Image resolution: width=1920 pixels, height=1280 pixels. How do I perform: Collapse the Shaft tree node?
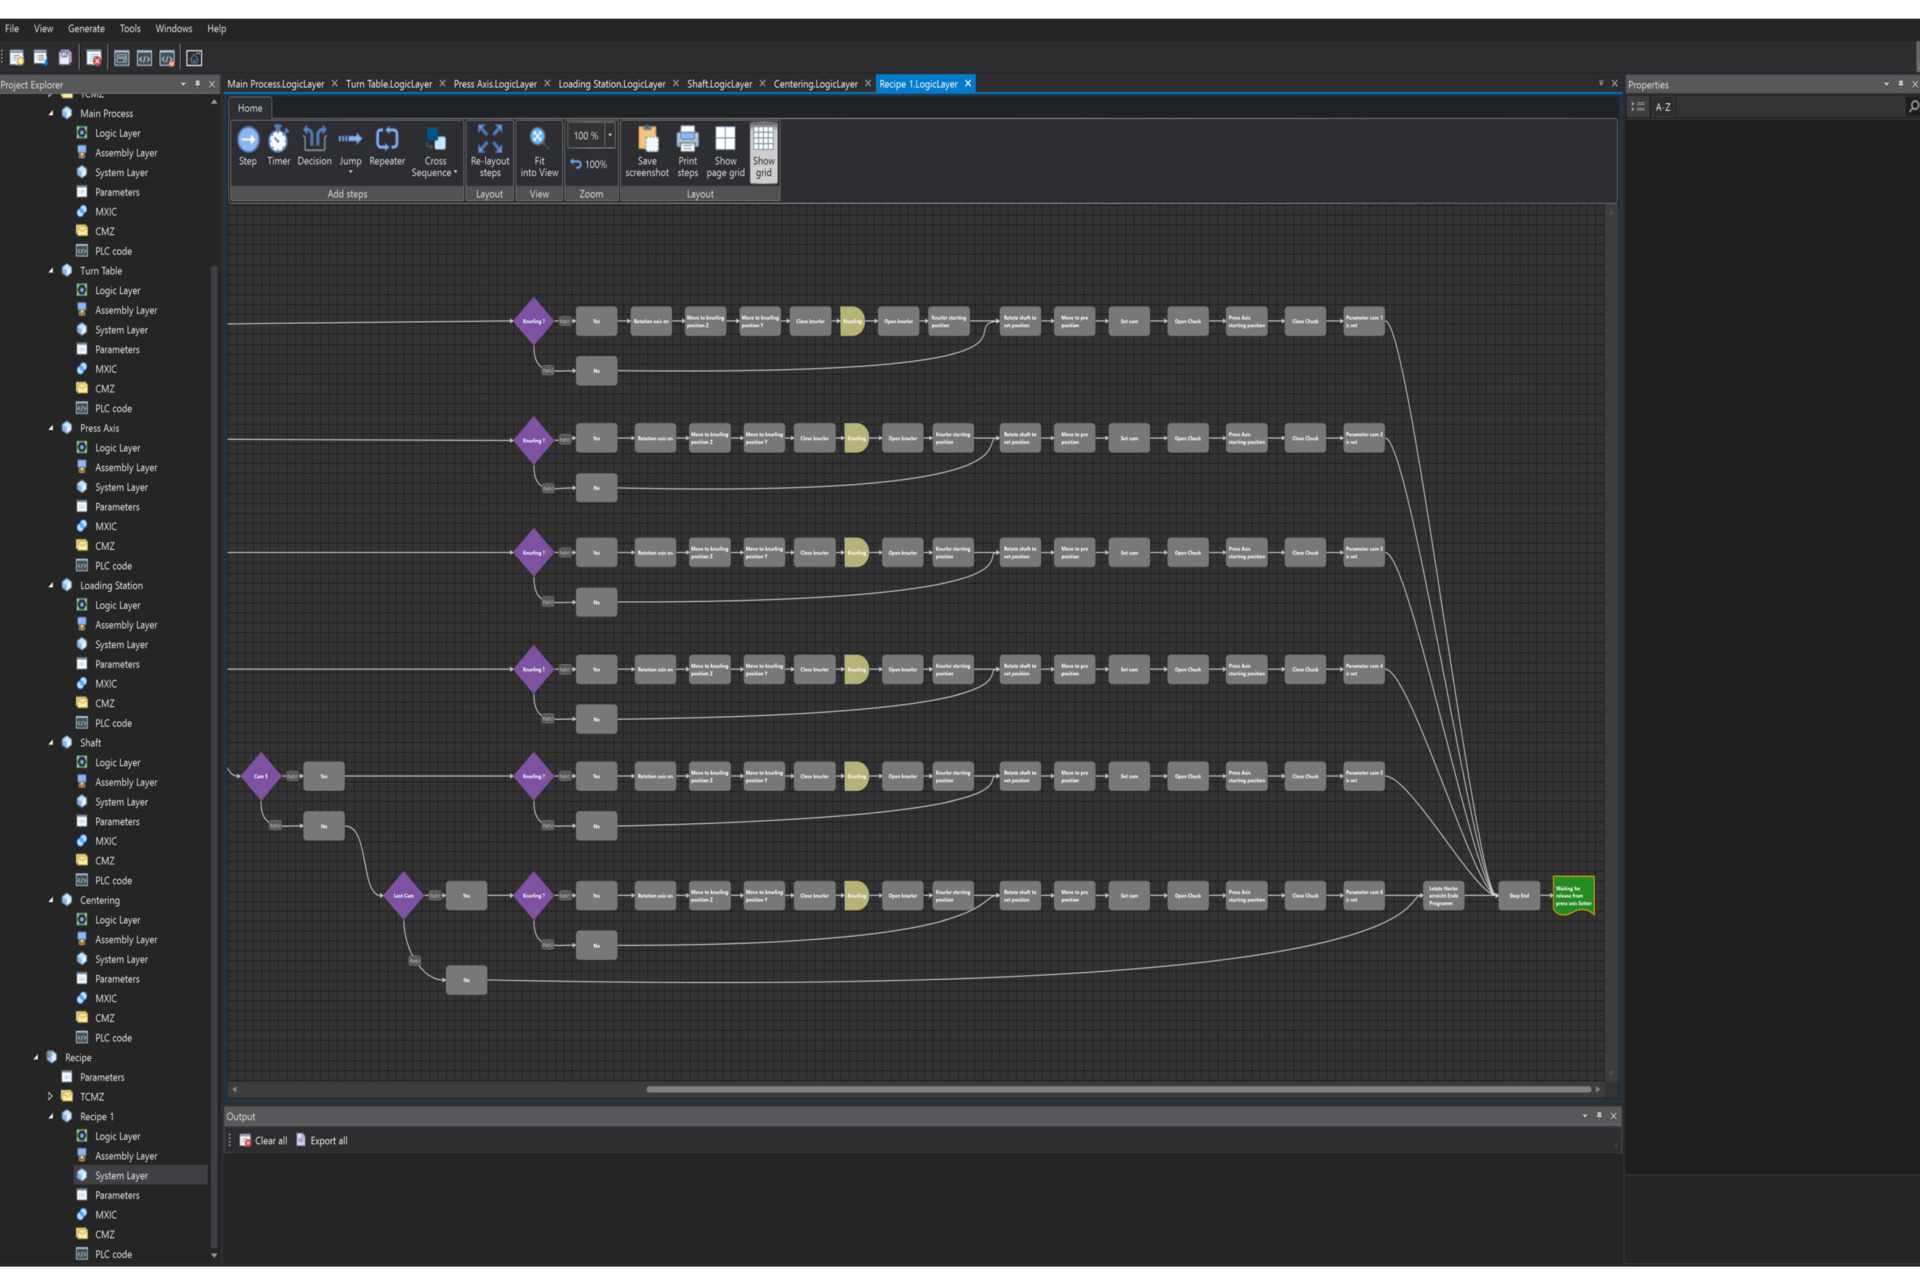[51, 743]
